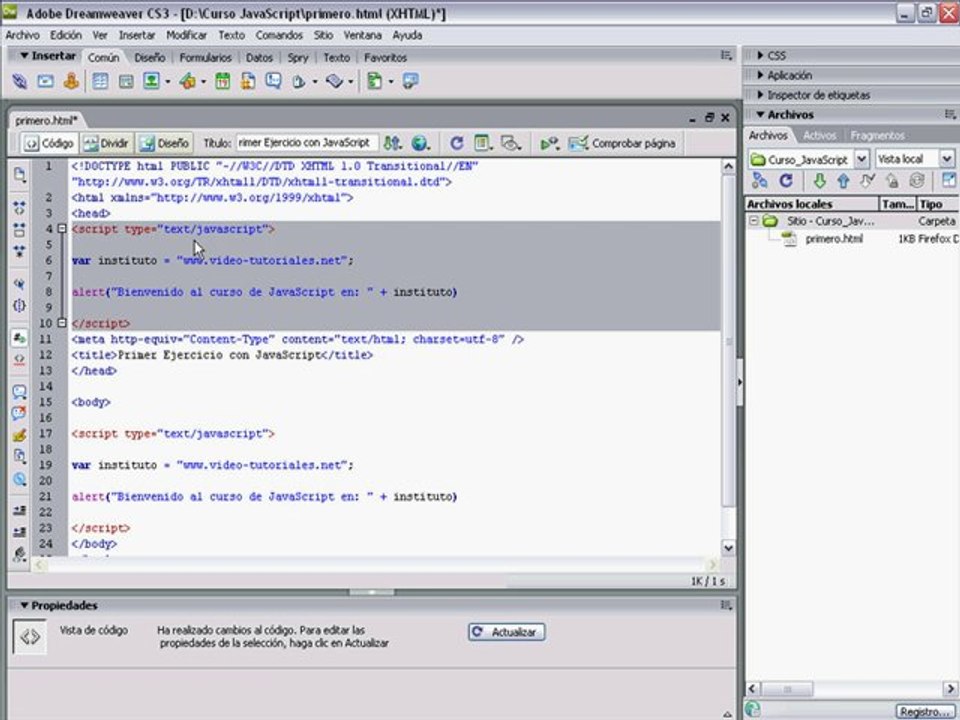Switch to Código view
The height and width of the screenshot is (720, 960).
coord(50,143)
